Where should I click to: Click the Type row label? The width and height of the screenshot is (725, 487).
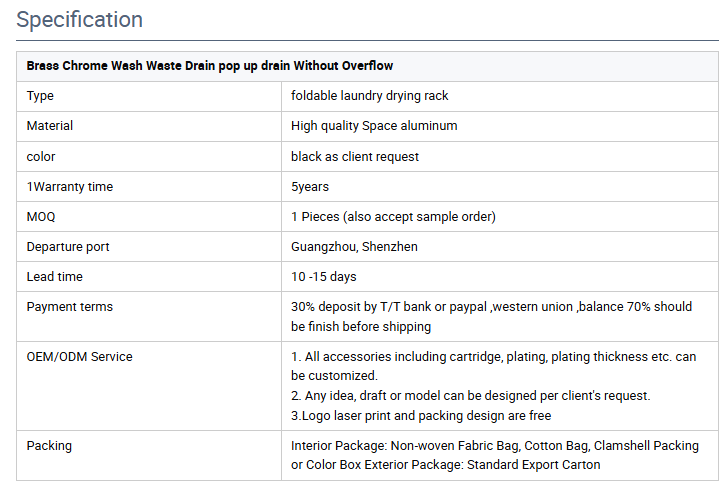tap(40, 96)
